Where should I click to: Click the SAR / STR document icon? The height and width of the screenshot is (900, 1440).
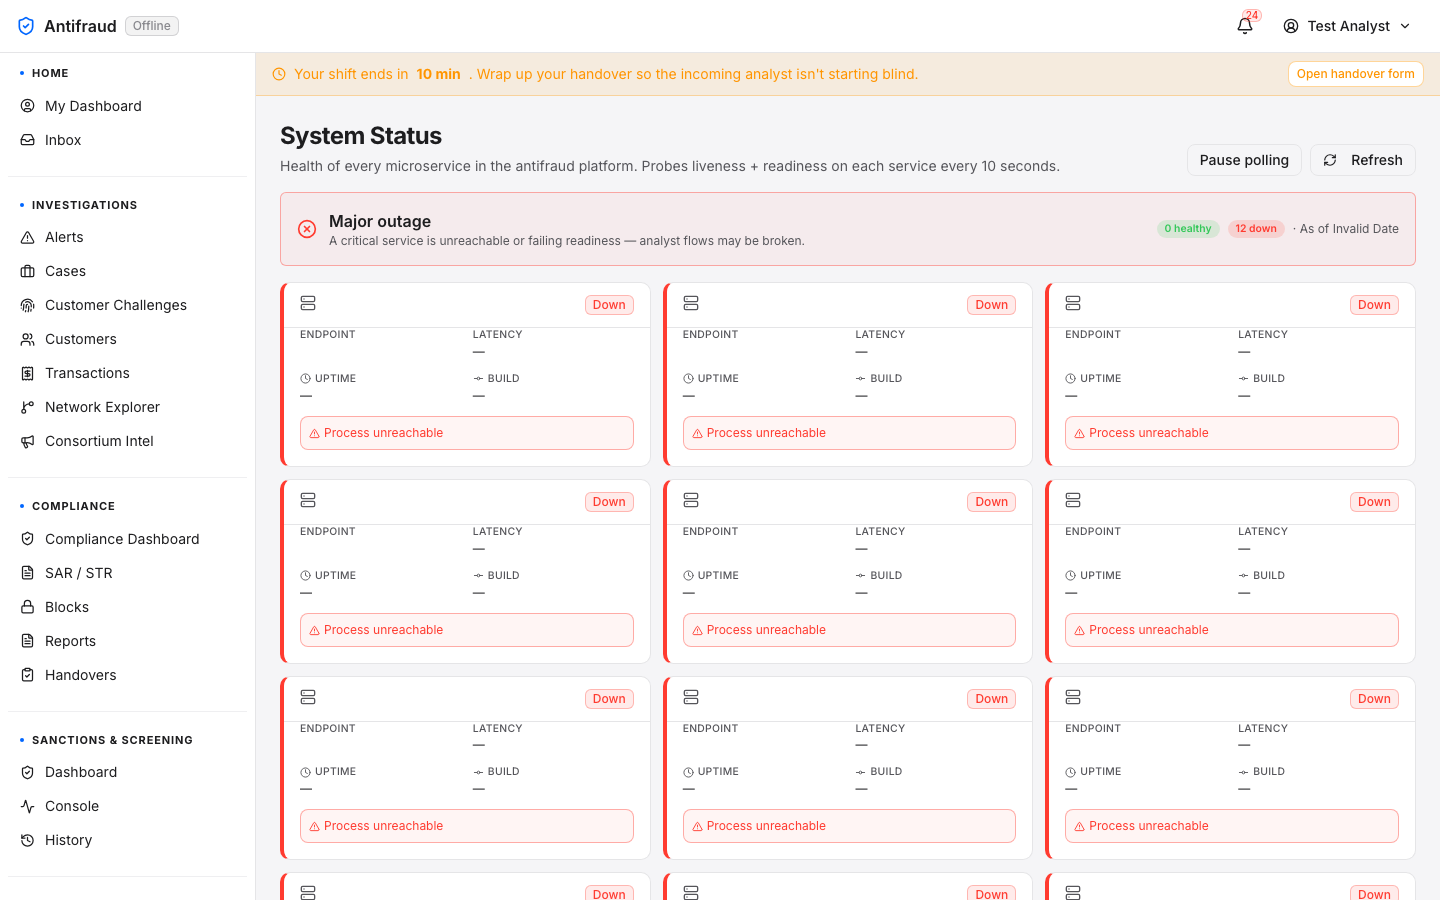click(28, 573)
